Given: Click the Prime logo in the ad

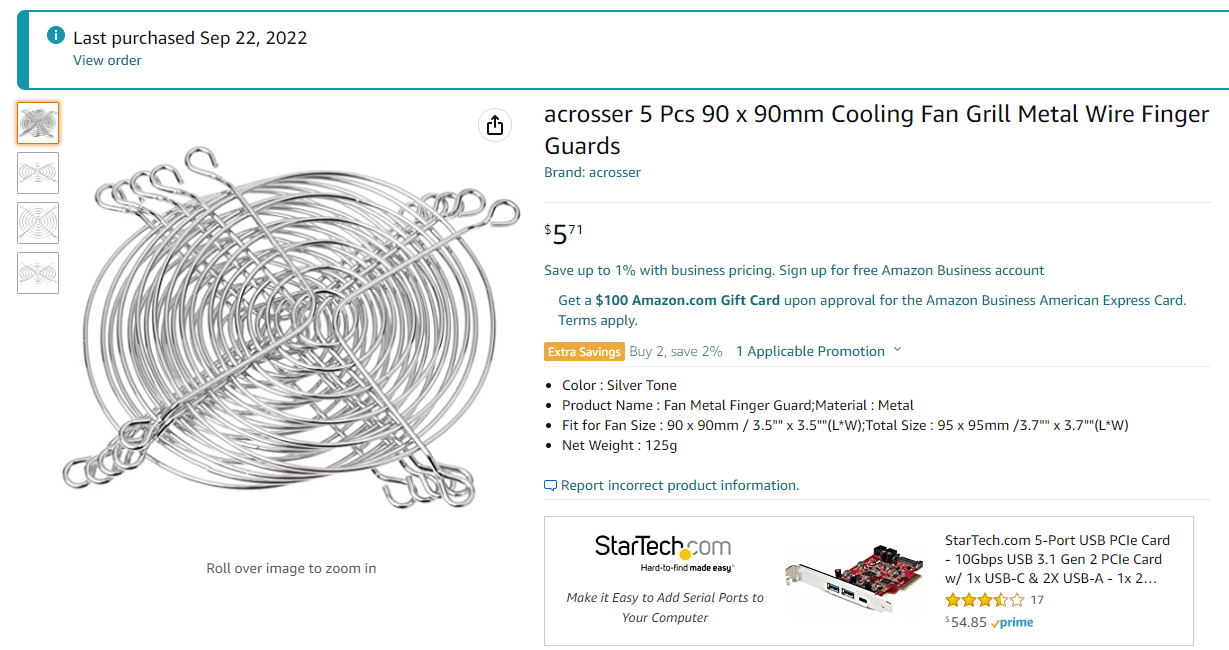Looking at the screenshot, I should coord(1013,622).
